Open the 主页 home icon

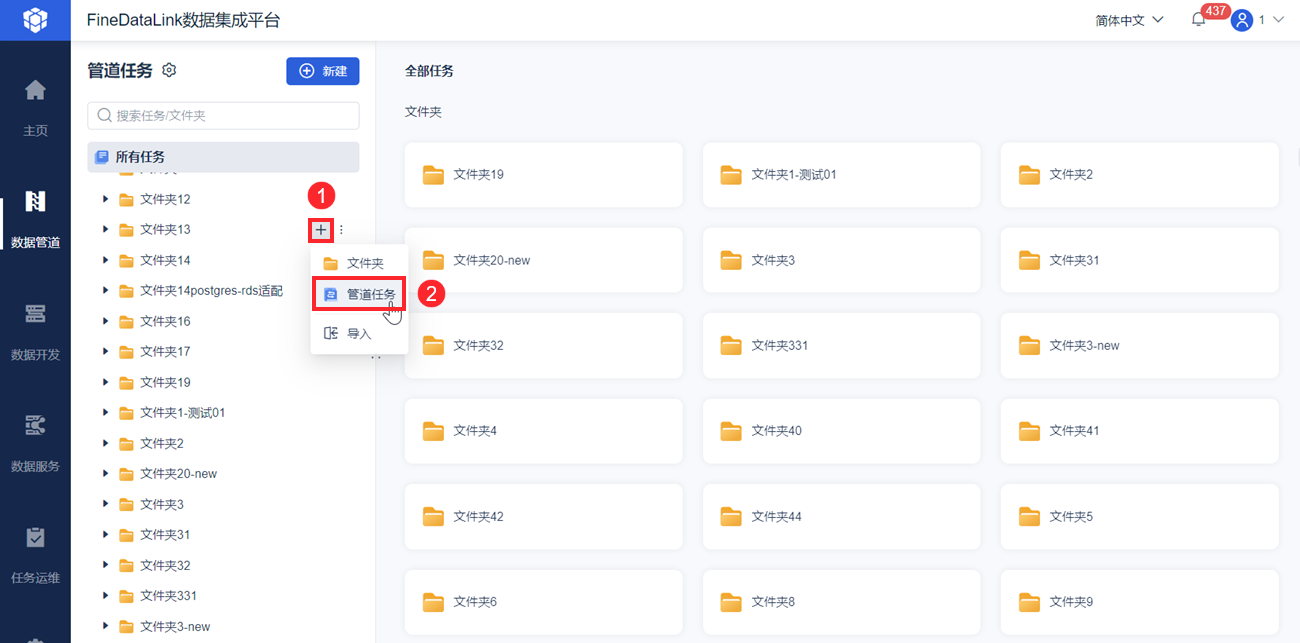tap(35, 91)
